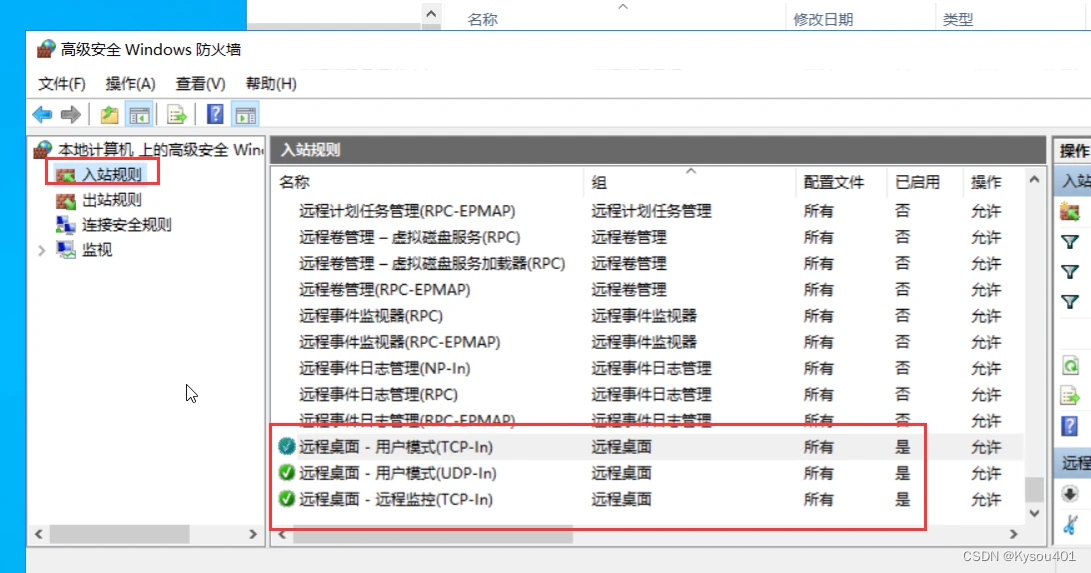Image resolution: width=1091 pixels, height=573 pixels.
Task: Click the Up one level folder icon
Action: (x=109, y=114)
